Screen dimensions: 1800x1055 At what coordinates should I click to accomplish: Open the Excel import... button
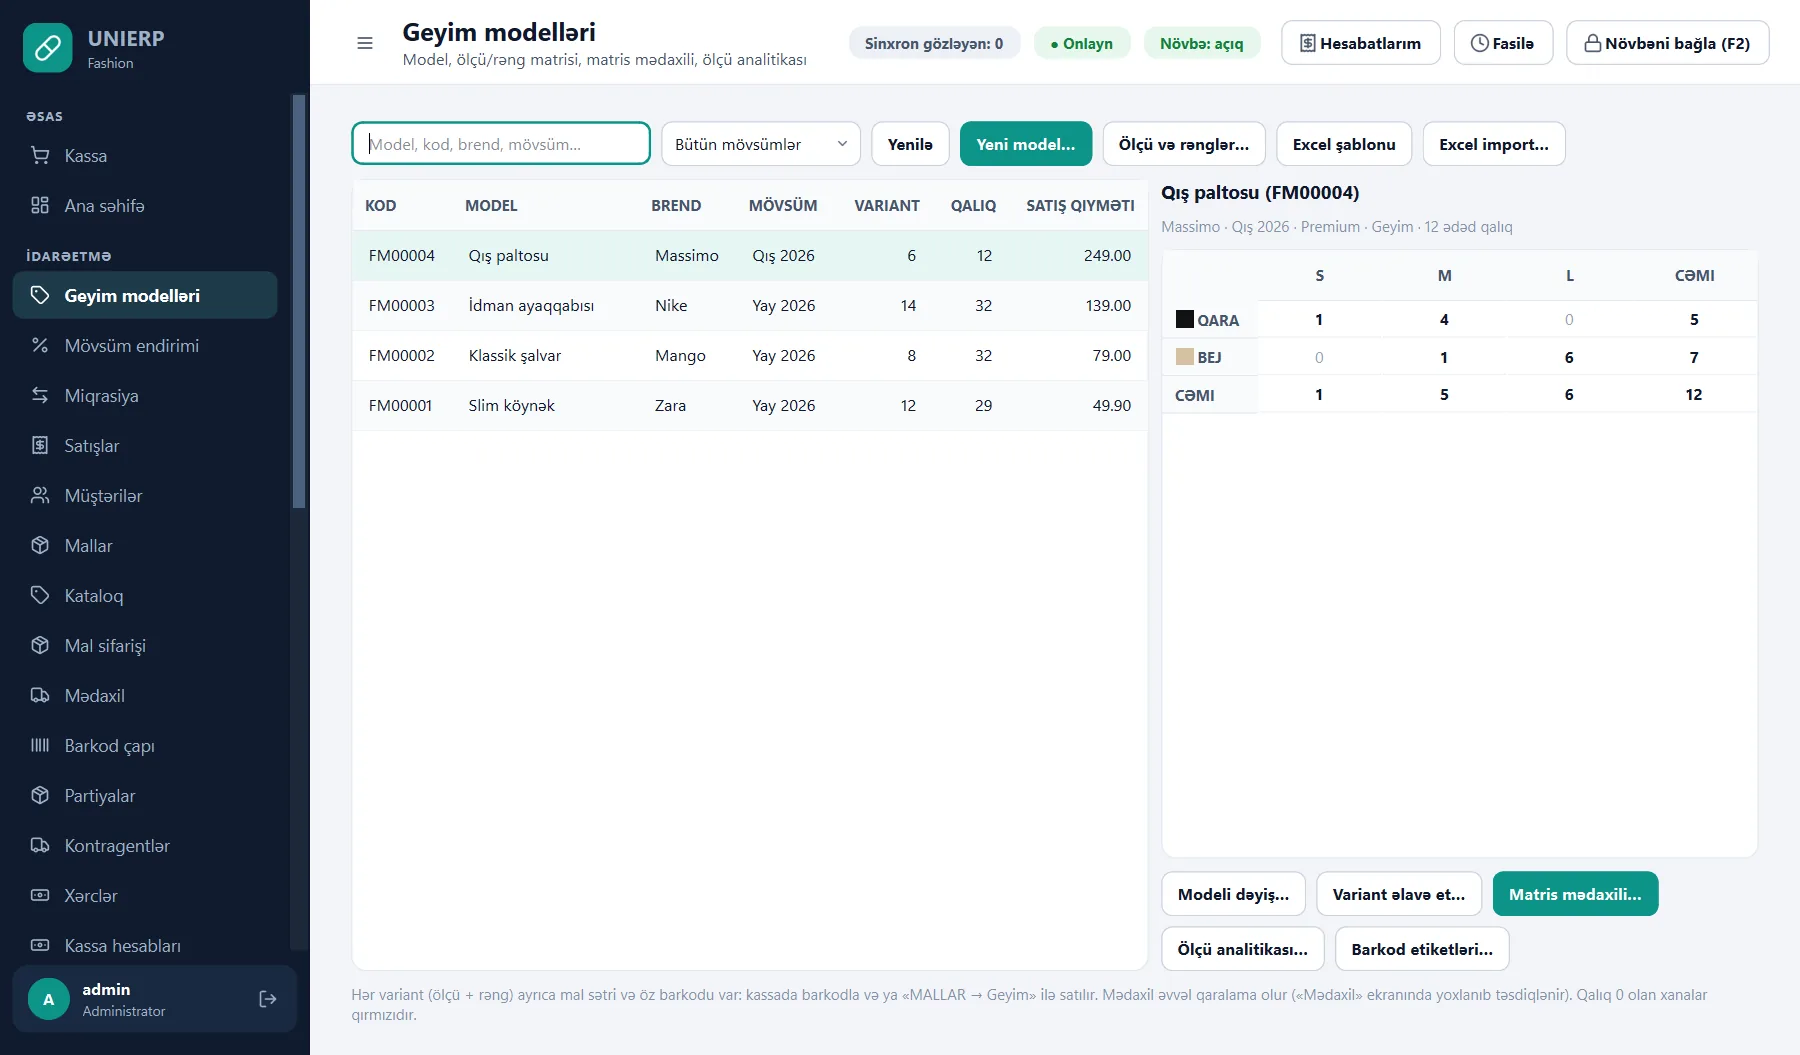(x=1494, y=144)
